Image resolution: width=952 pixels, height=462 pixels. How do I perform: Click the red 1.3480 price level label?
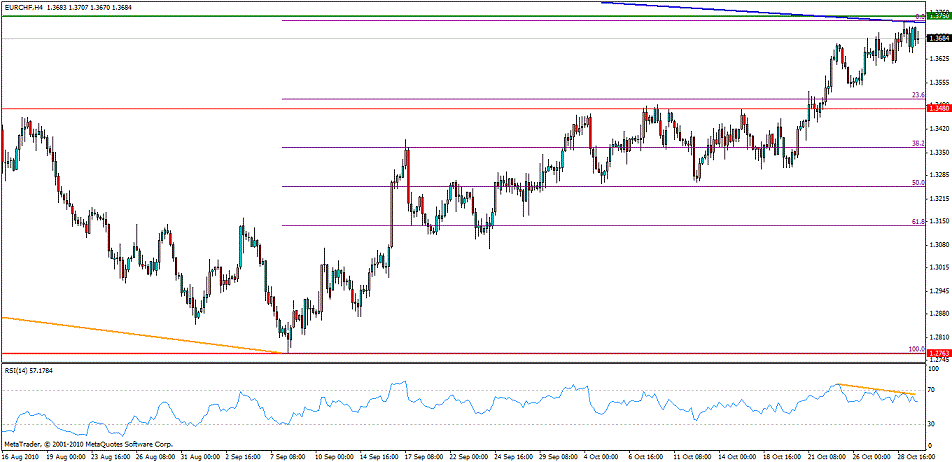pos(939,108)
